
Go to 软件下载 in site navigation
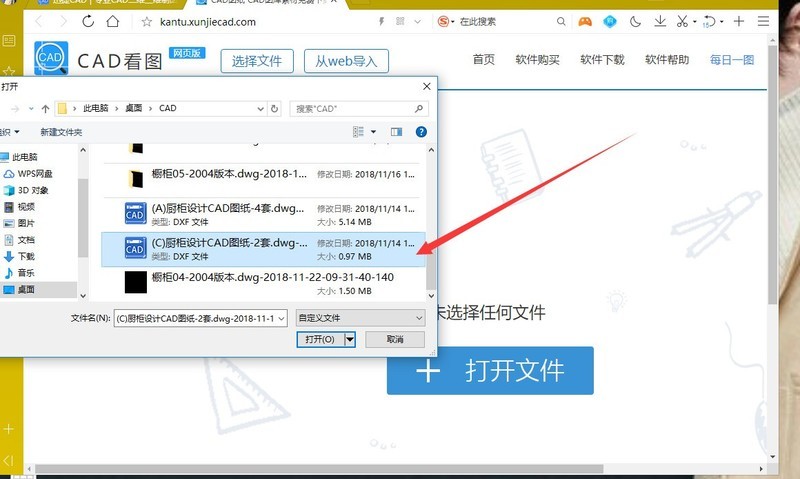[601, 60]
